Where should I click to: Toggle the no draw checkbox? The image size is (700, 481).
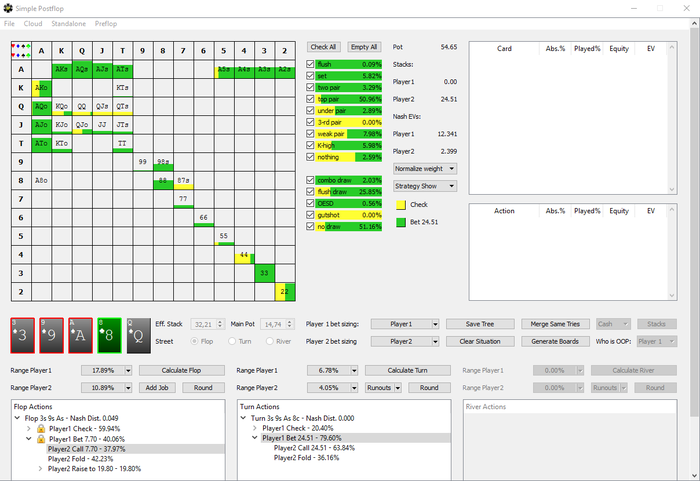310,227
